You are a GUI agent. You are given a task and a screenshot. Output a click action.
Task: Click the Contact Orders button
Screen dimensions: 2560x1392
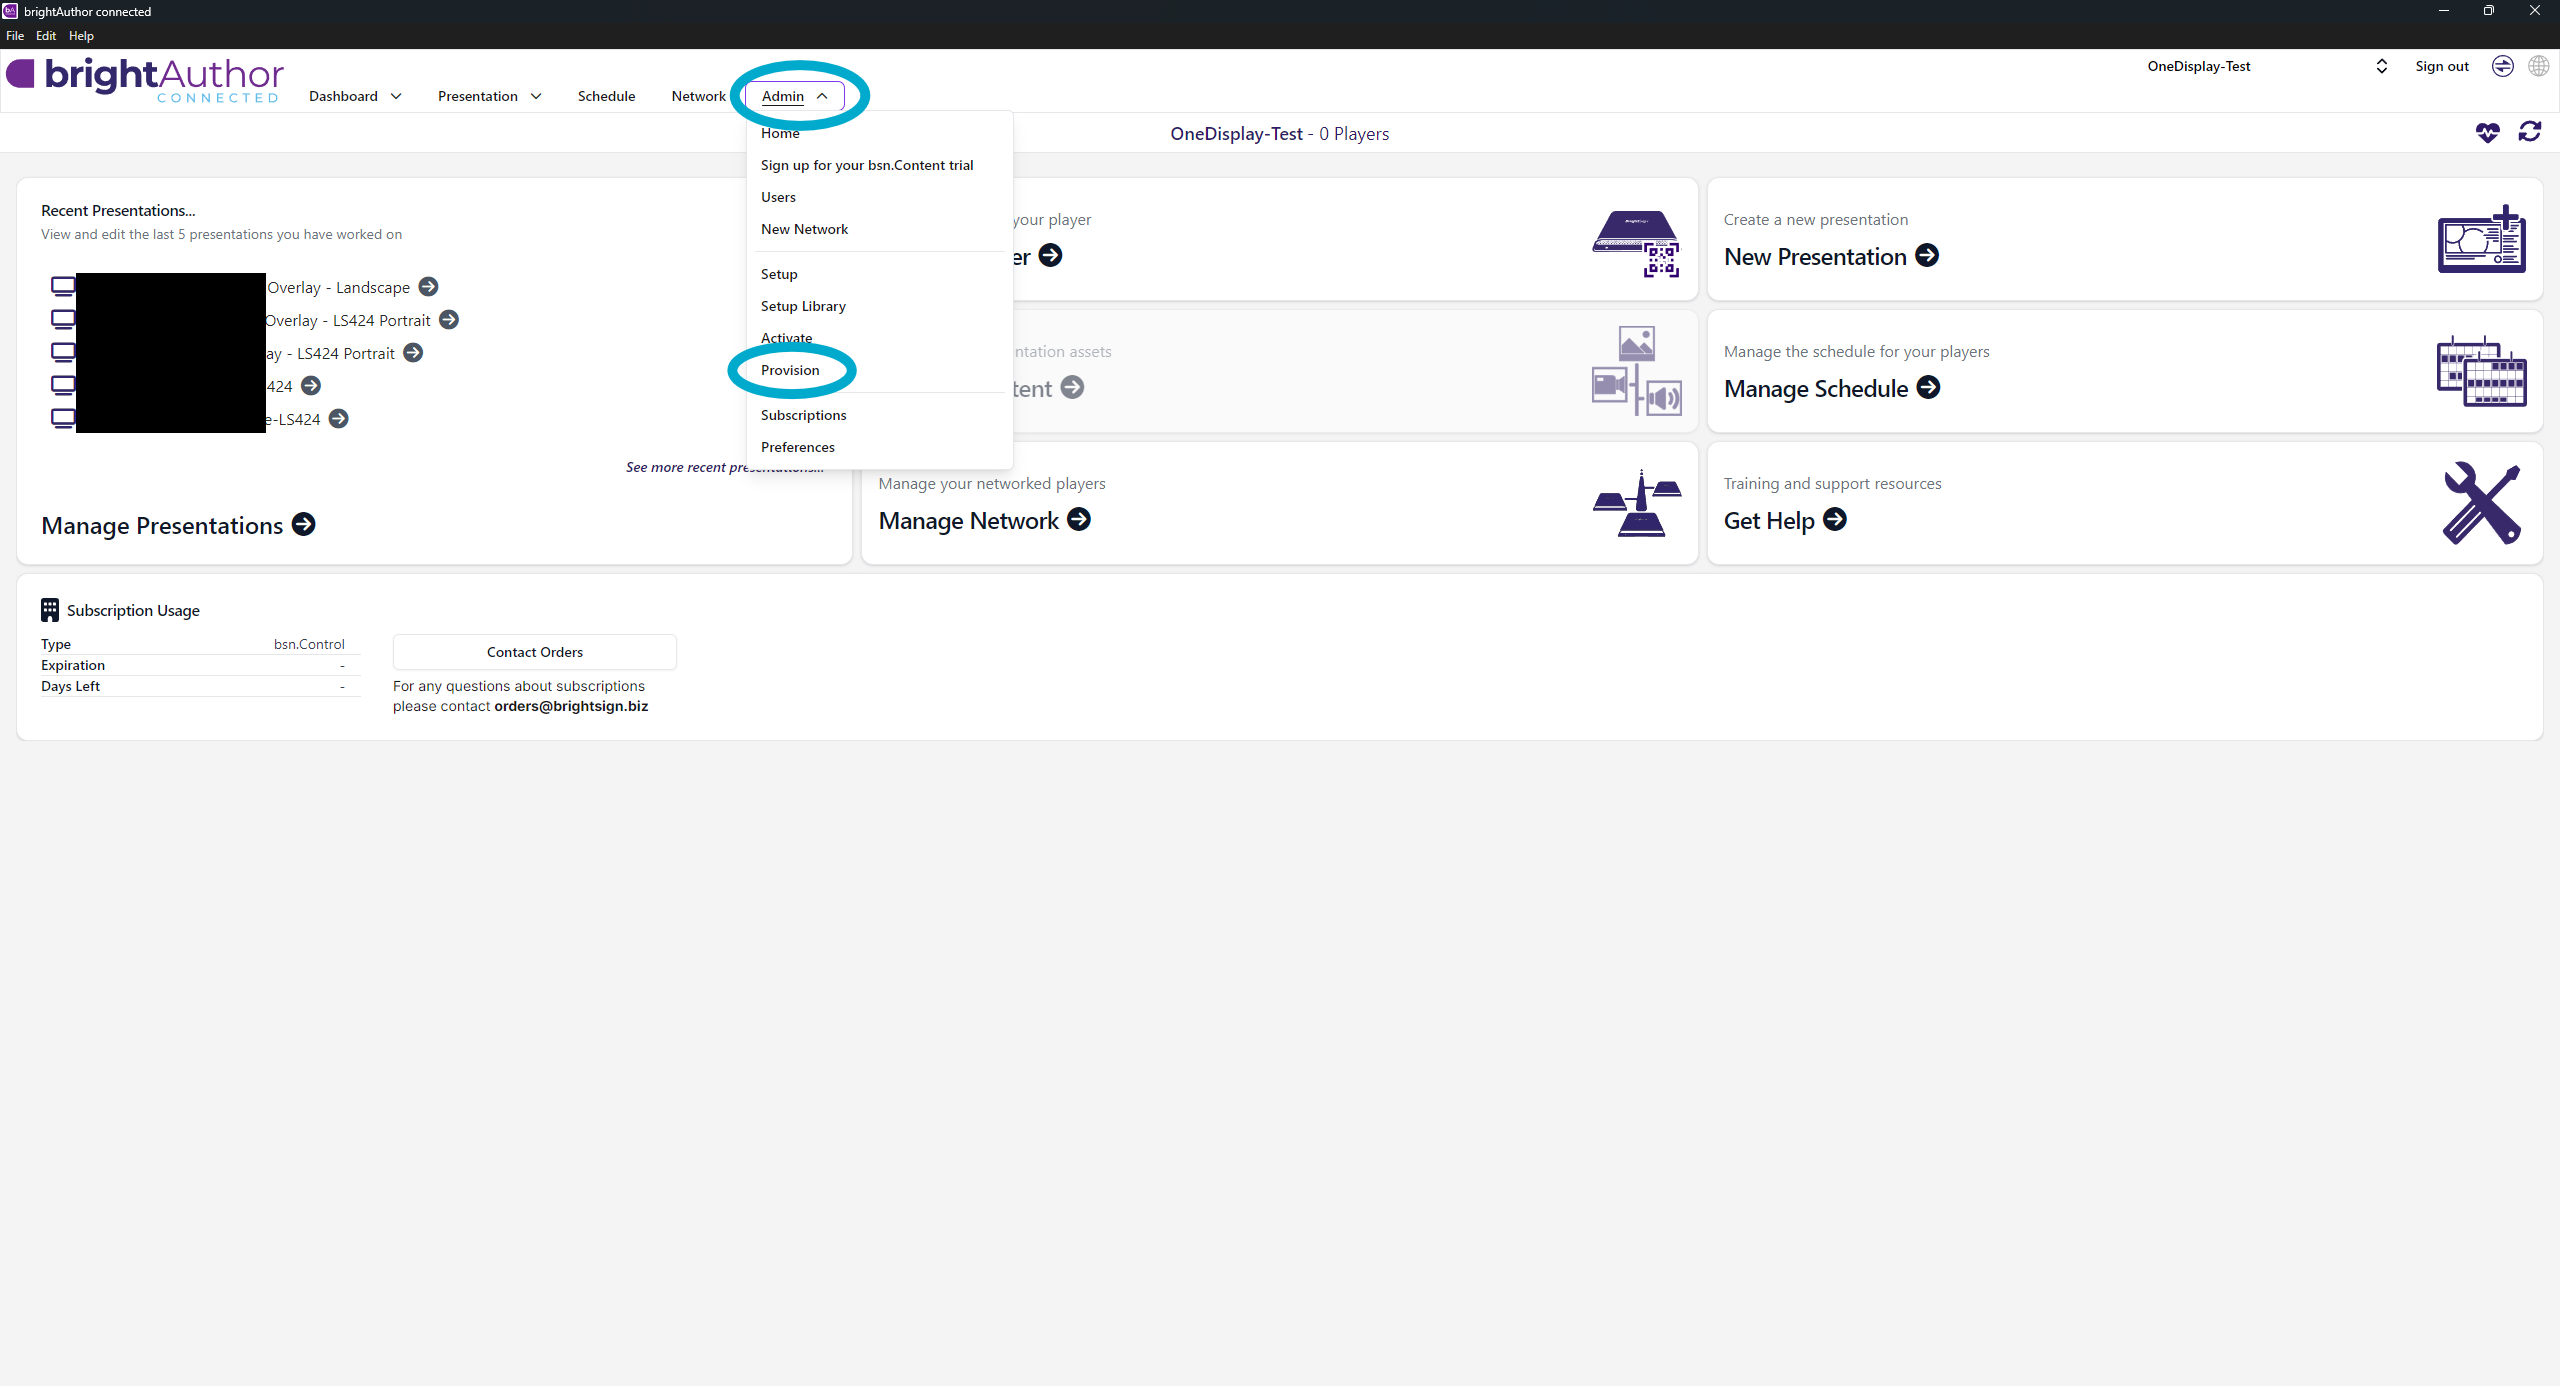[x=534, y=652]
